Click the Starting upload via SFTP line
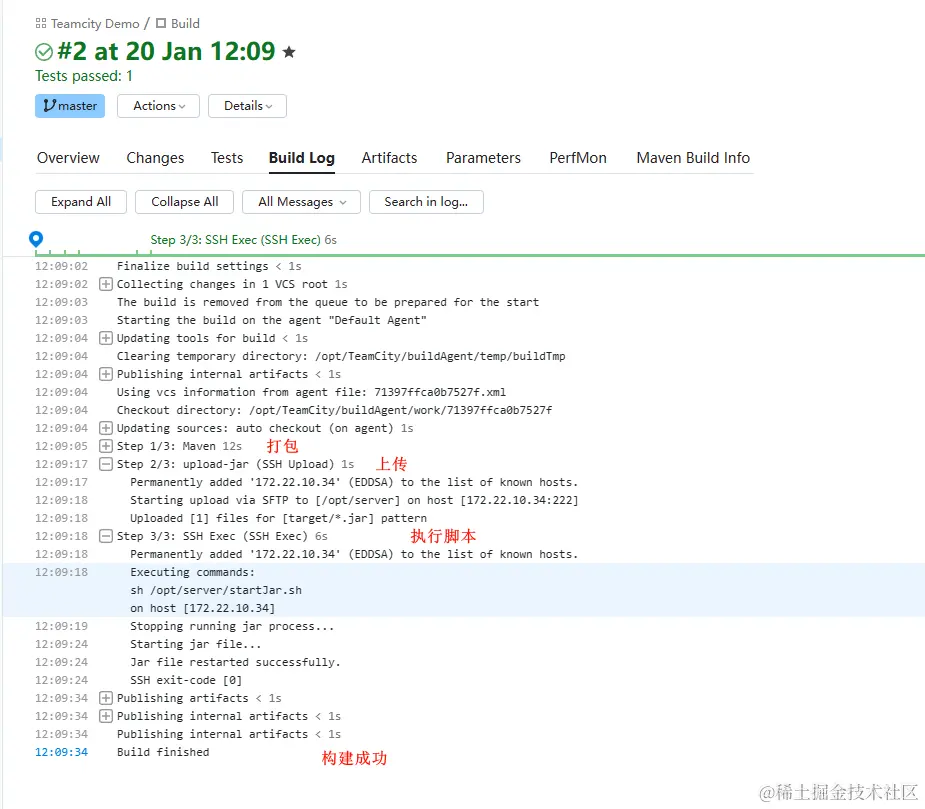 pos(354,500)
